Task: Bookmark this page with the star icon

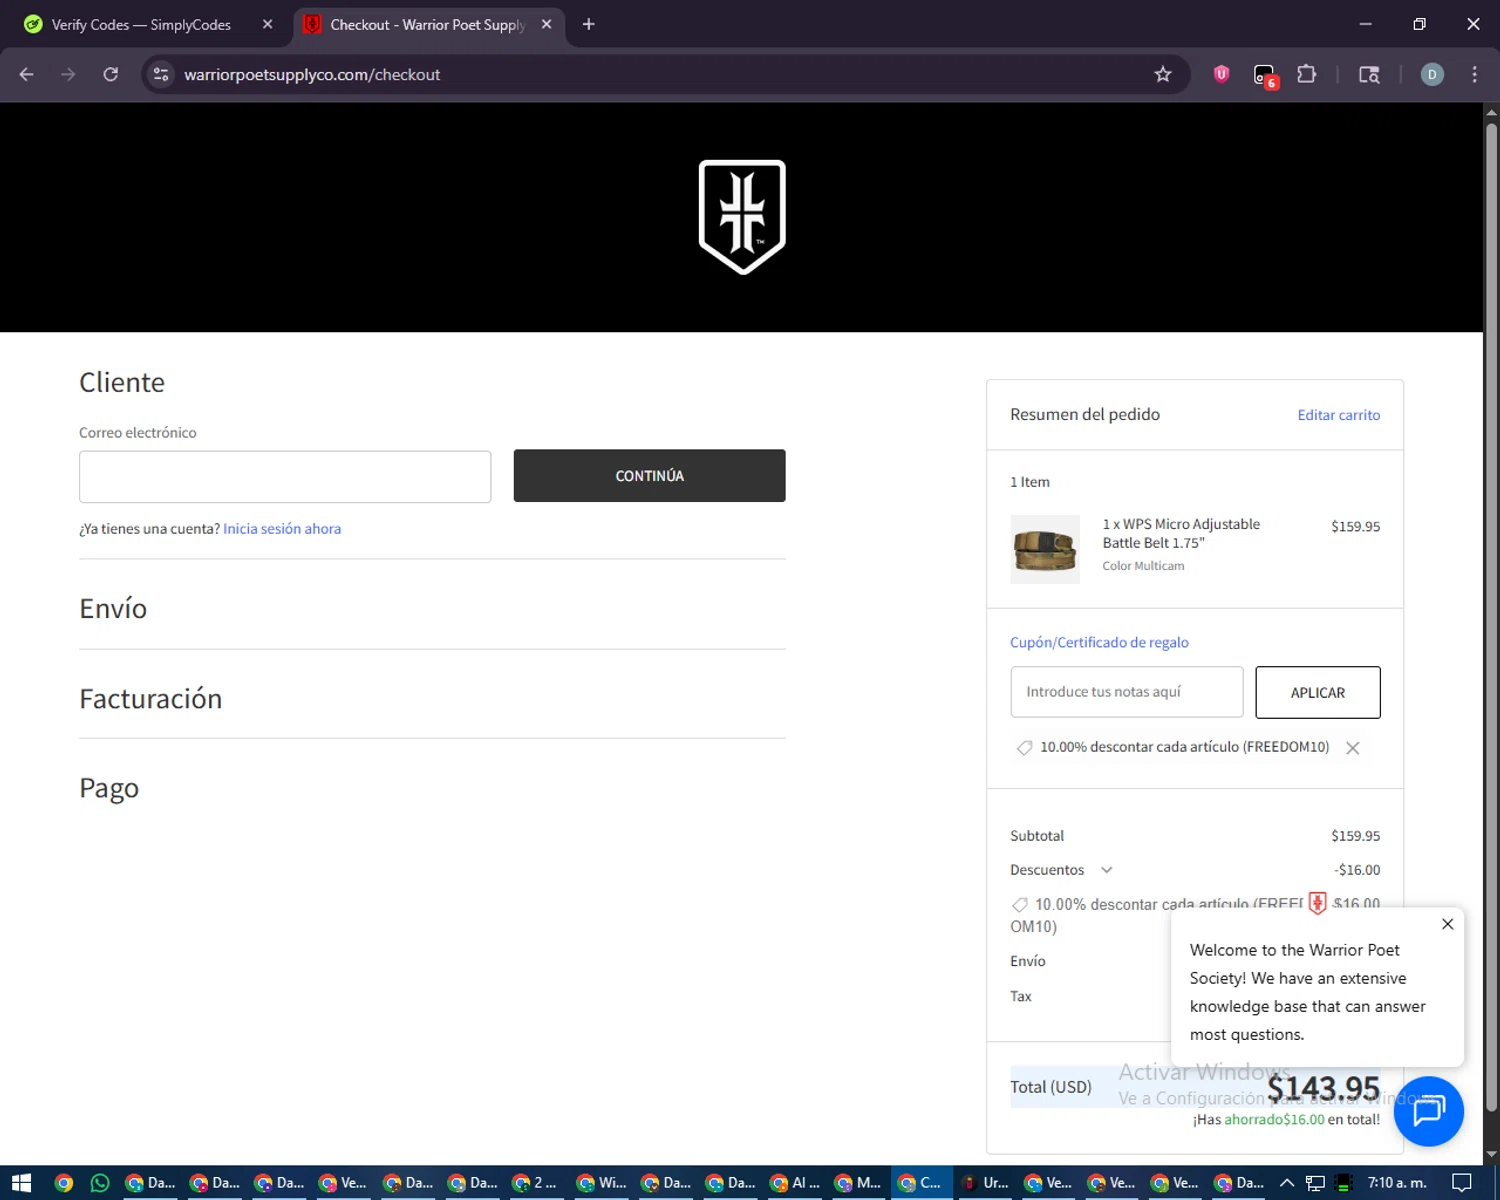Action: (1162, 74)
